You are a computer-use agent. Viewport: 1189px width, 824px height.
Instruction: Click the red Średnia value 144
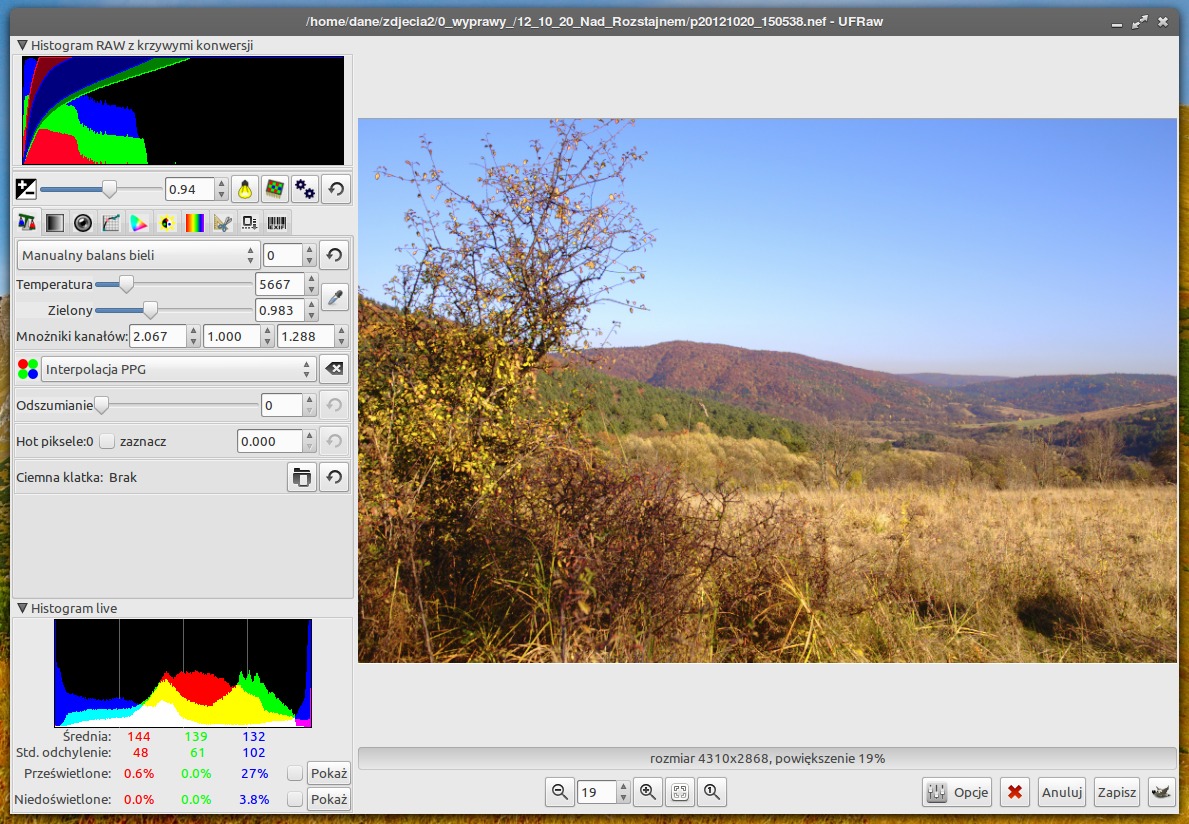[x=139, y=736]
